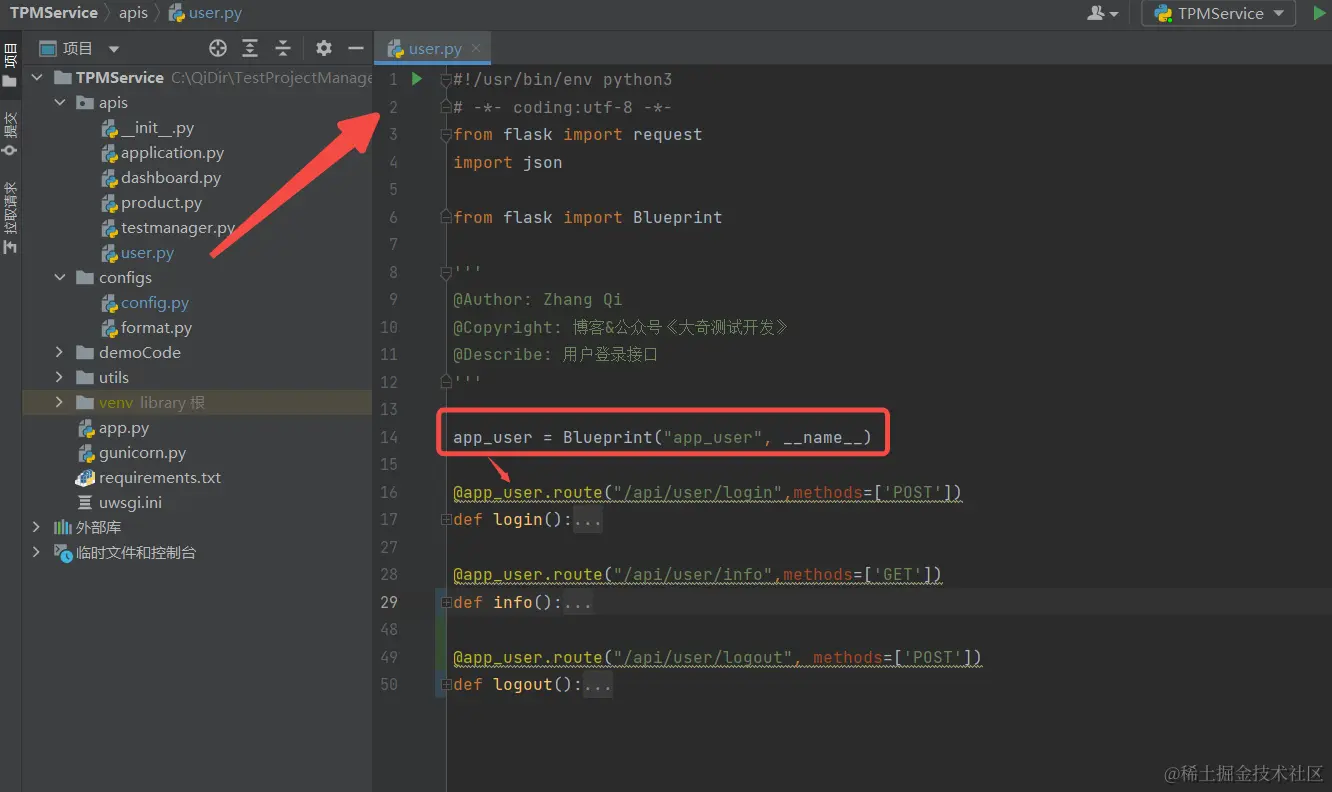Click fold toggle beside def logout line
This screenshot has height=792, width=1332.
coord(444,685)
